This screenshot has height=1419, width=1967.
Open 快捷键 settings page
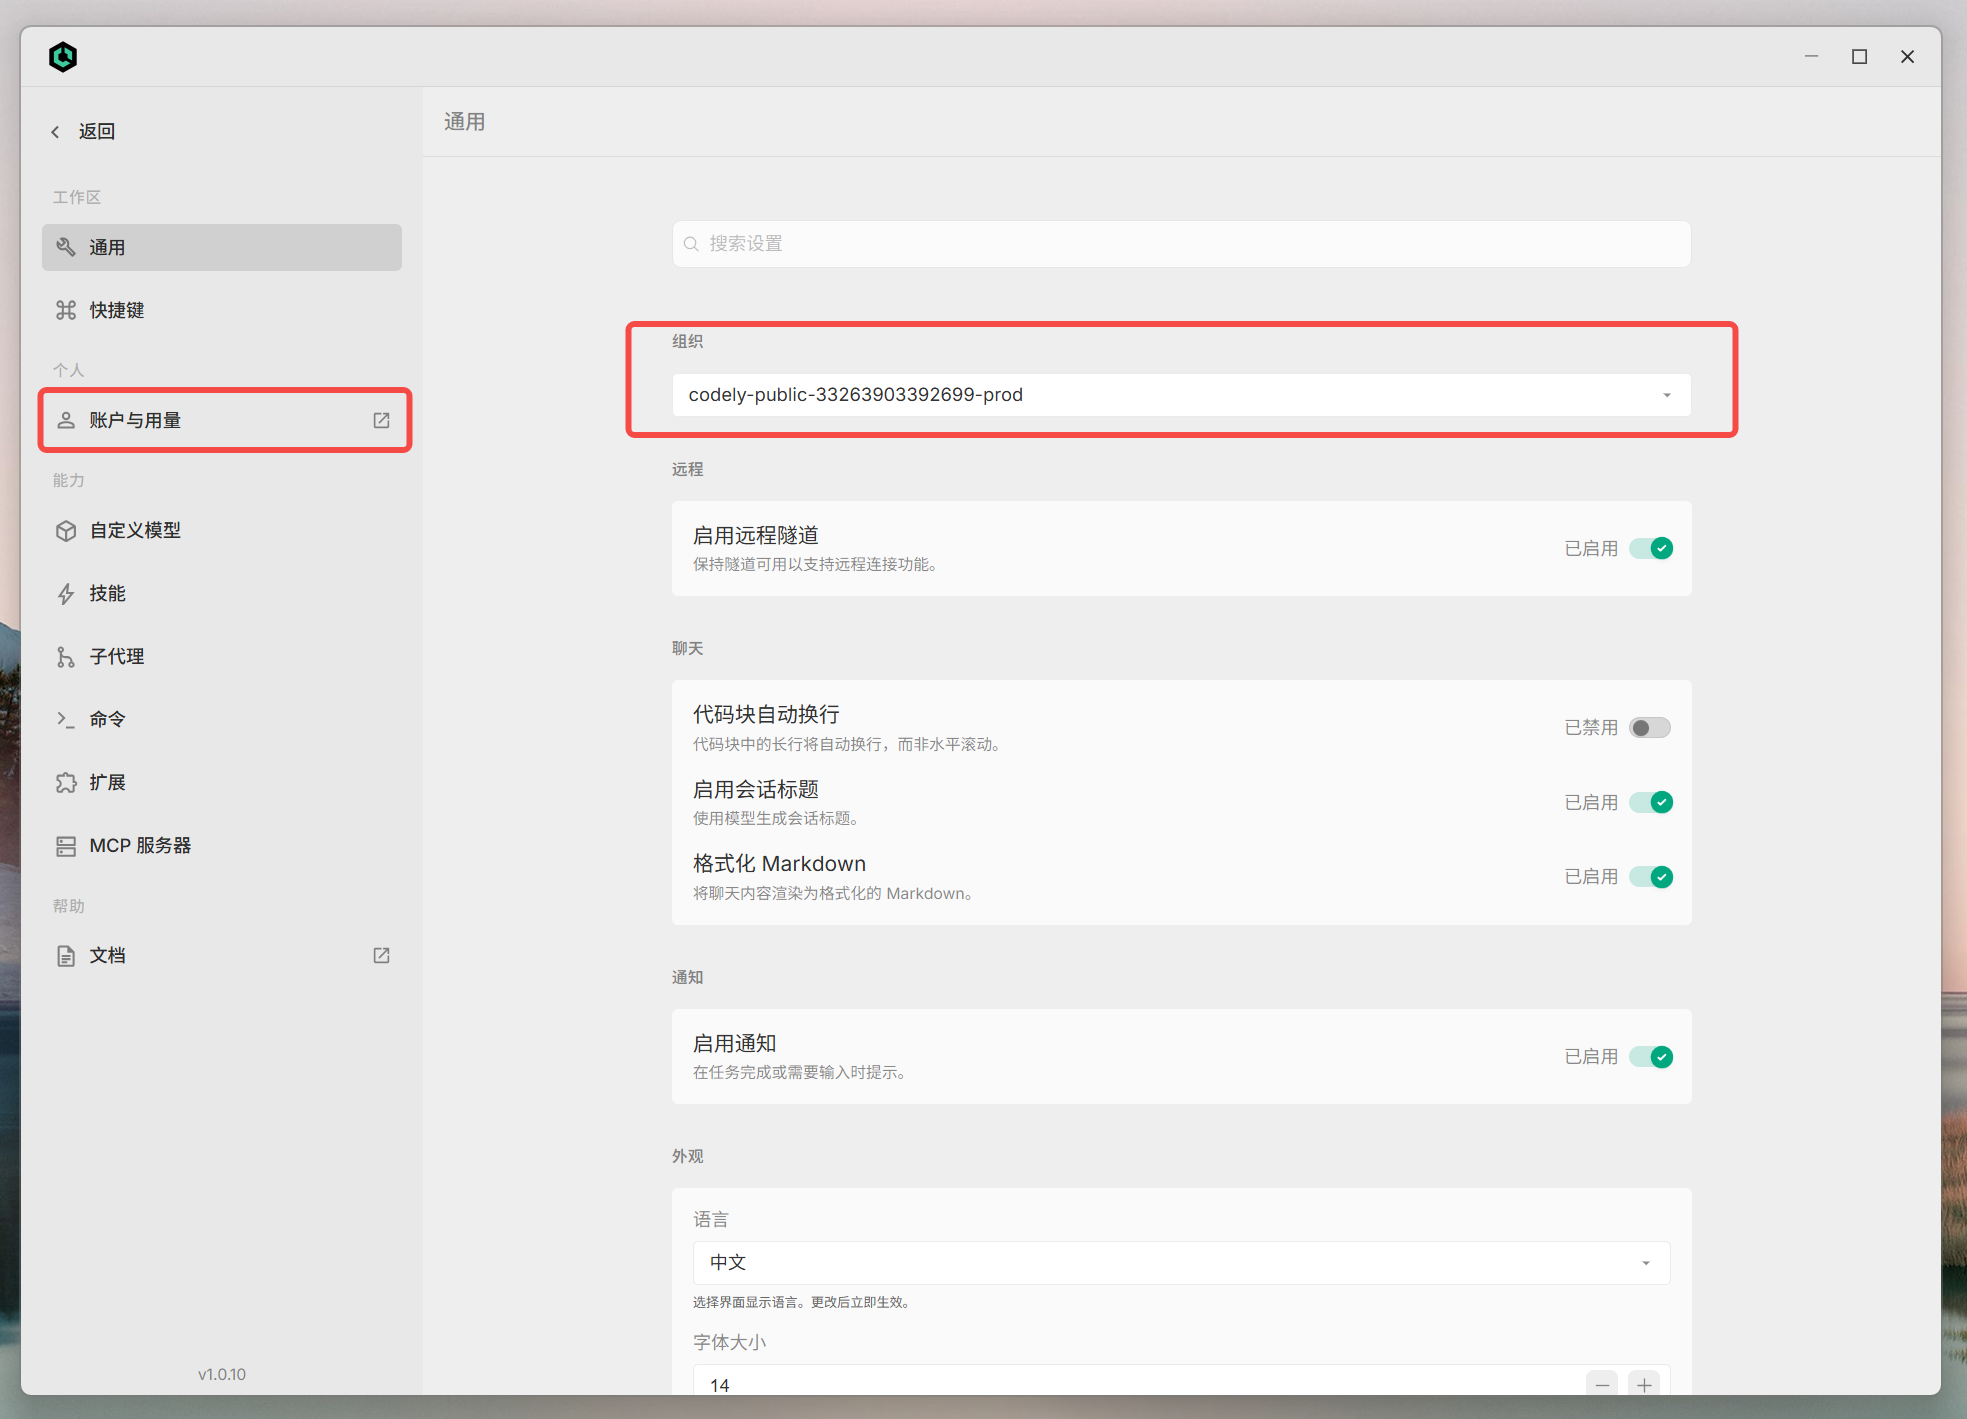click(x=222, y=310)
